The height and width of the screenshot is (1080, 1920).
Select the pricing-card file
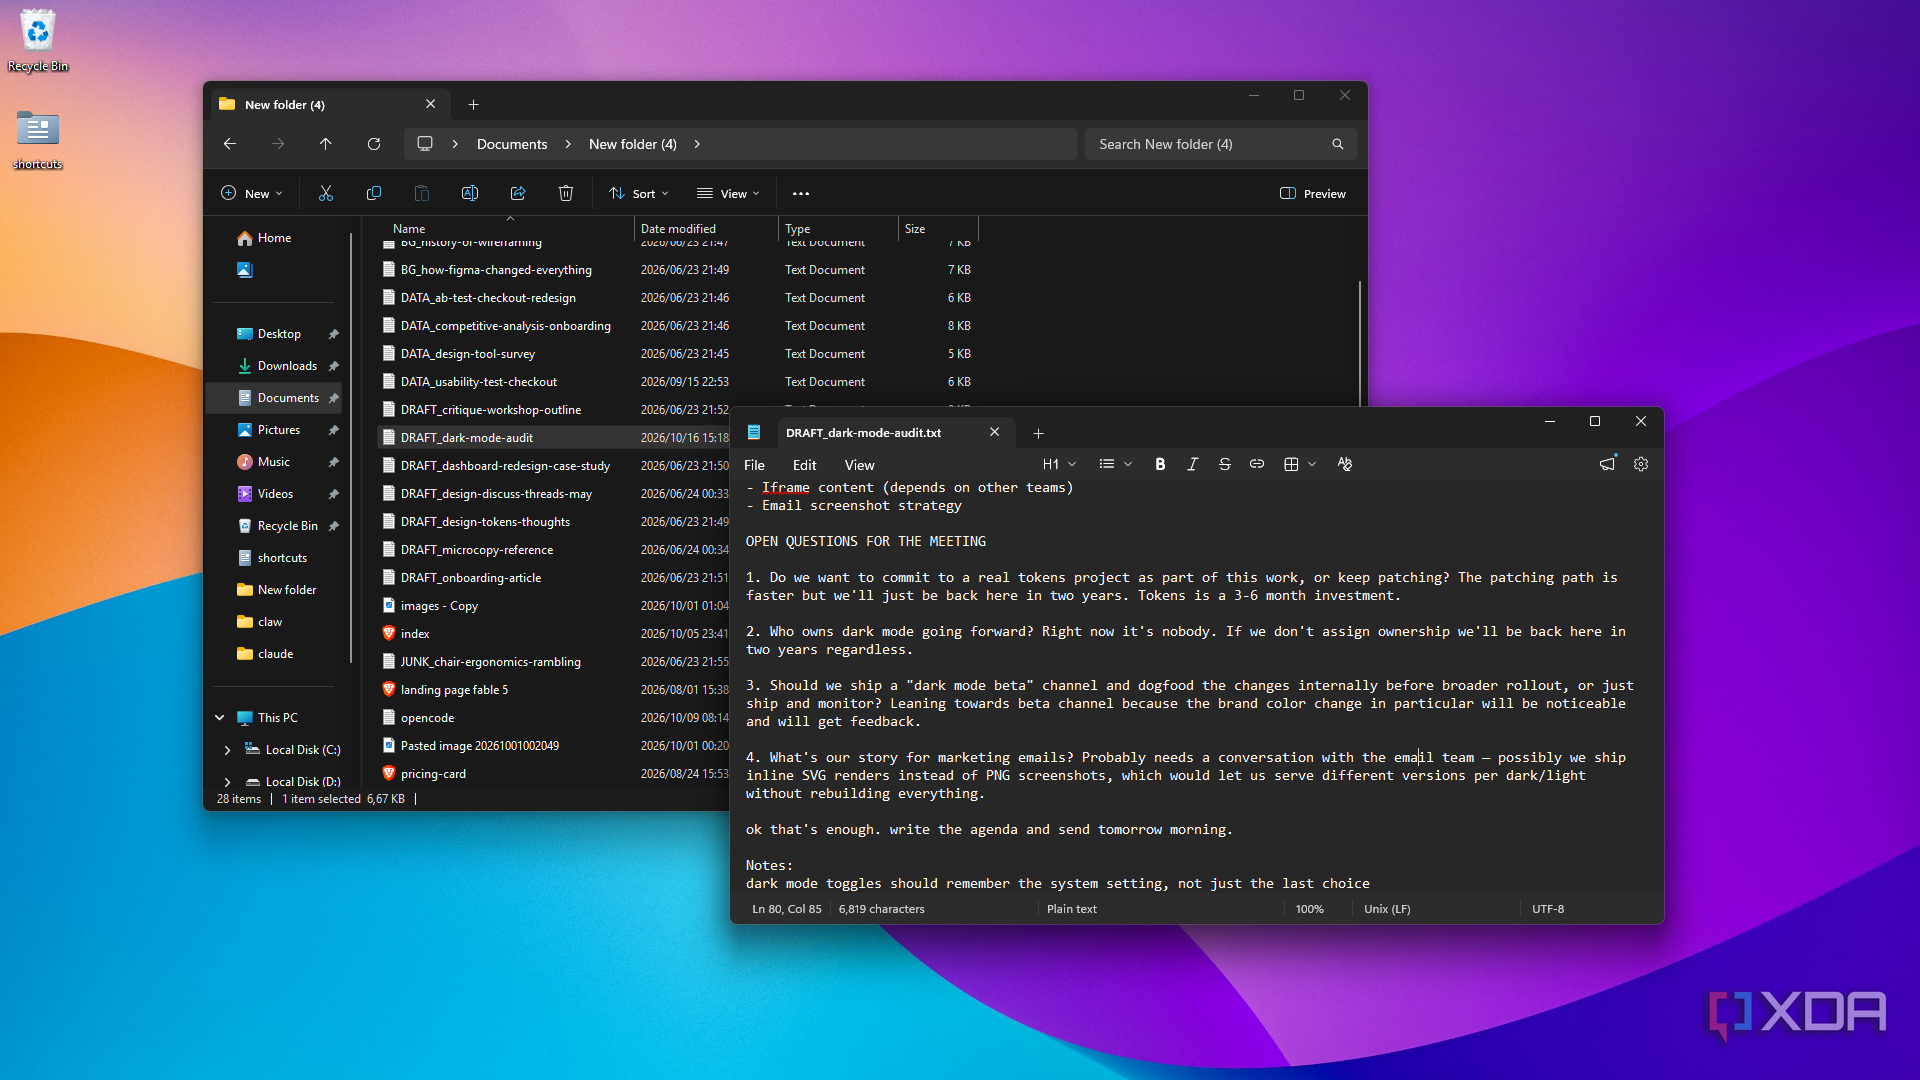[x=433, y=774]
